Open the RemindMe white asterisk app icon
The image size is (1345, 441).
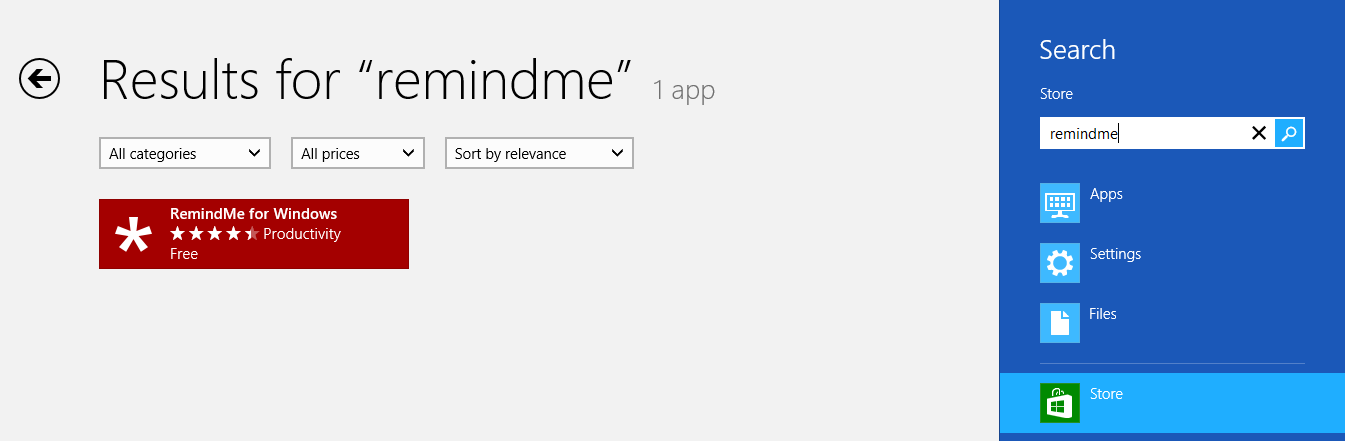(x=133, y=235)
